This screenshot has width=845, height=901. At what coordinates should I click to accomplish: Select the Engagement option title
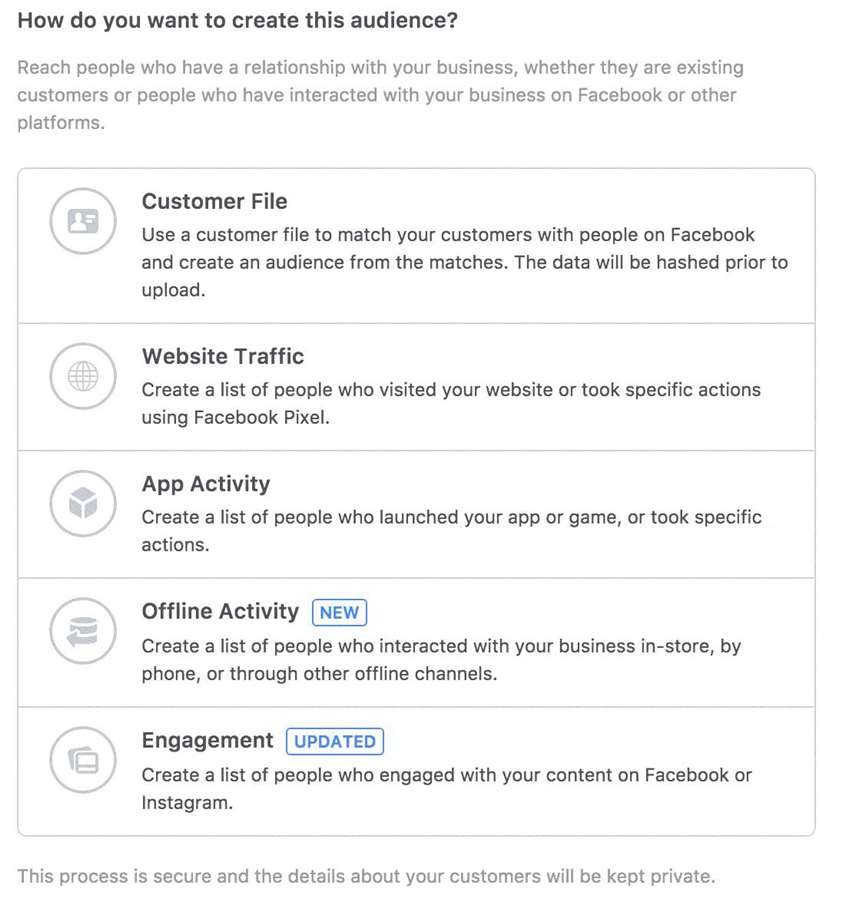[207, 741]
